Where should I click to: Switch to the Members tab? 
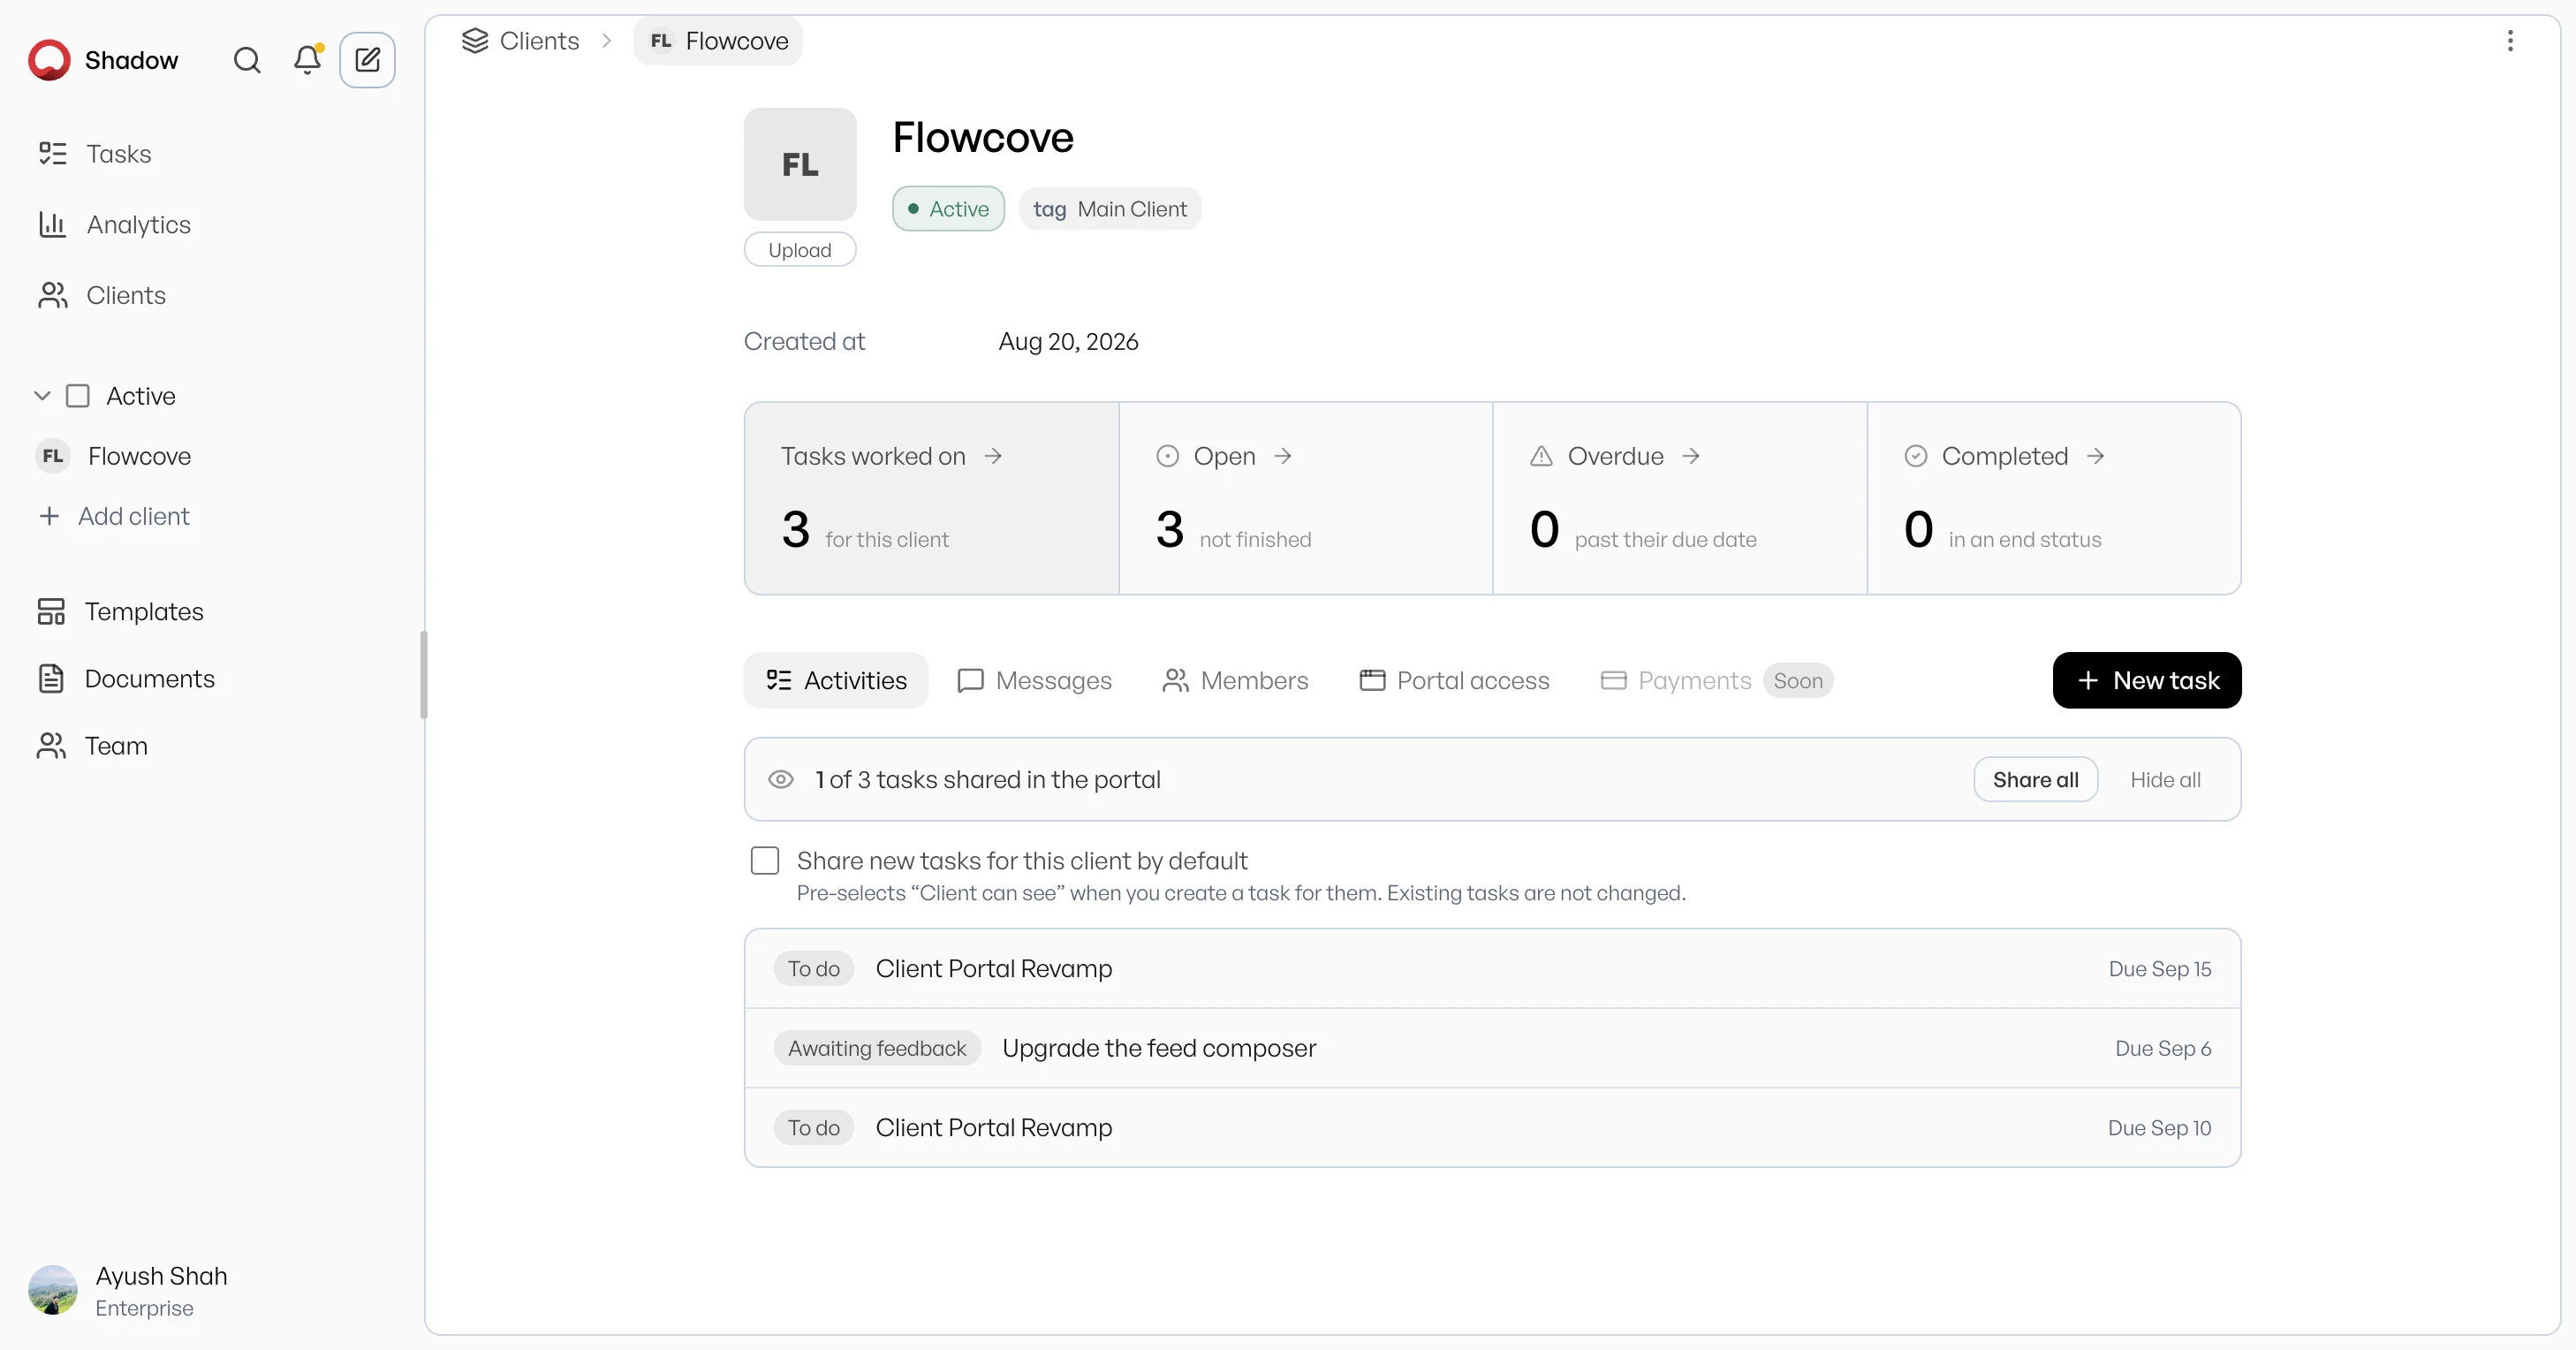1235,680
